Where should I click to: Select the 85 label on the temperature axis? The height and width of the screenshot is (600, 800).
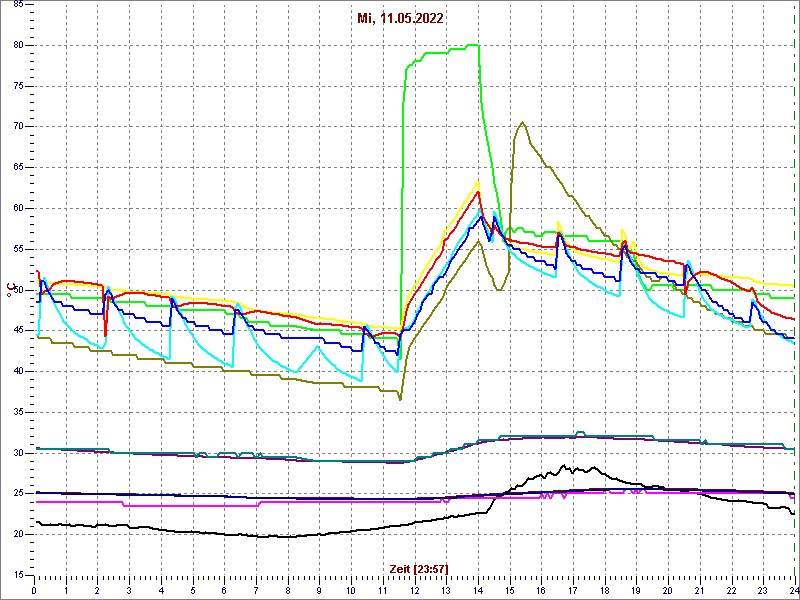pyautogui.click(x=17, y=4)
